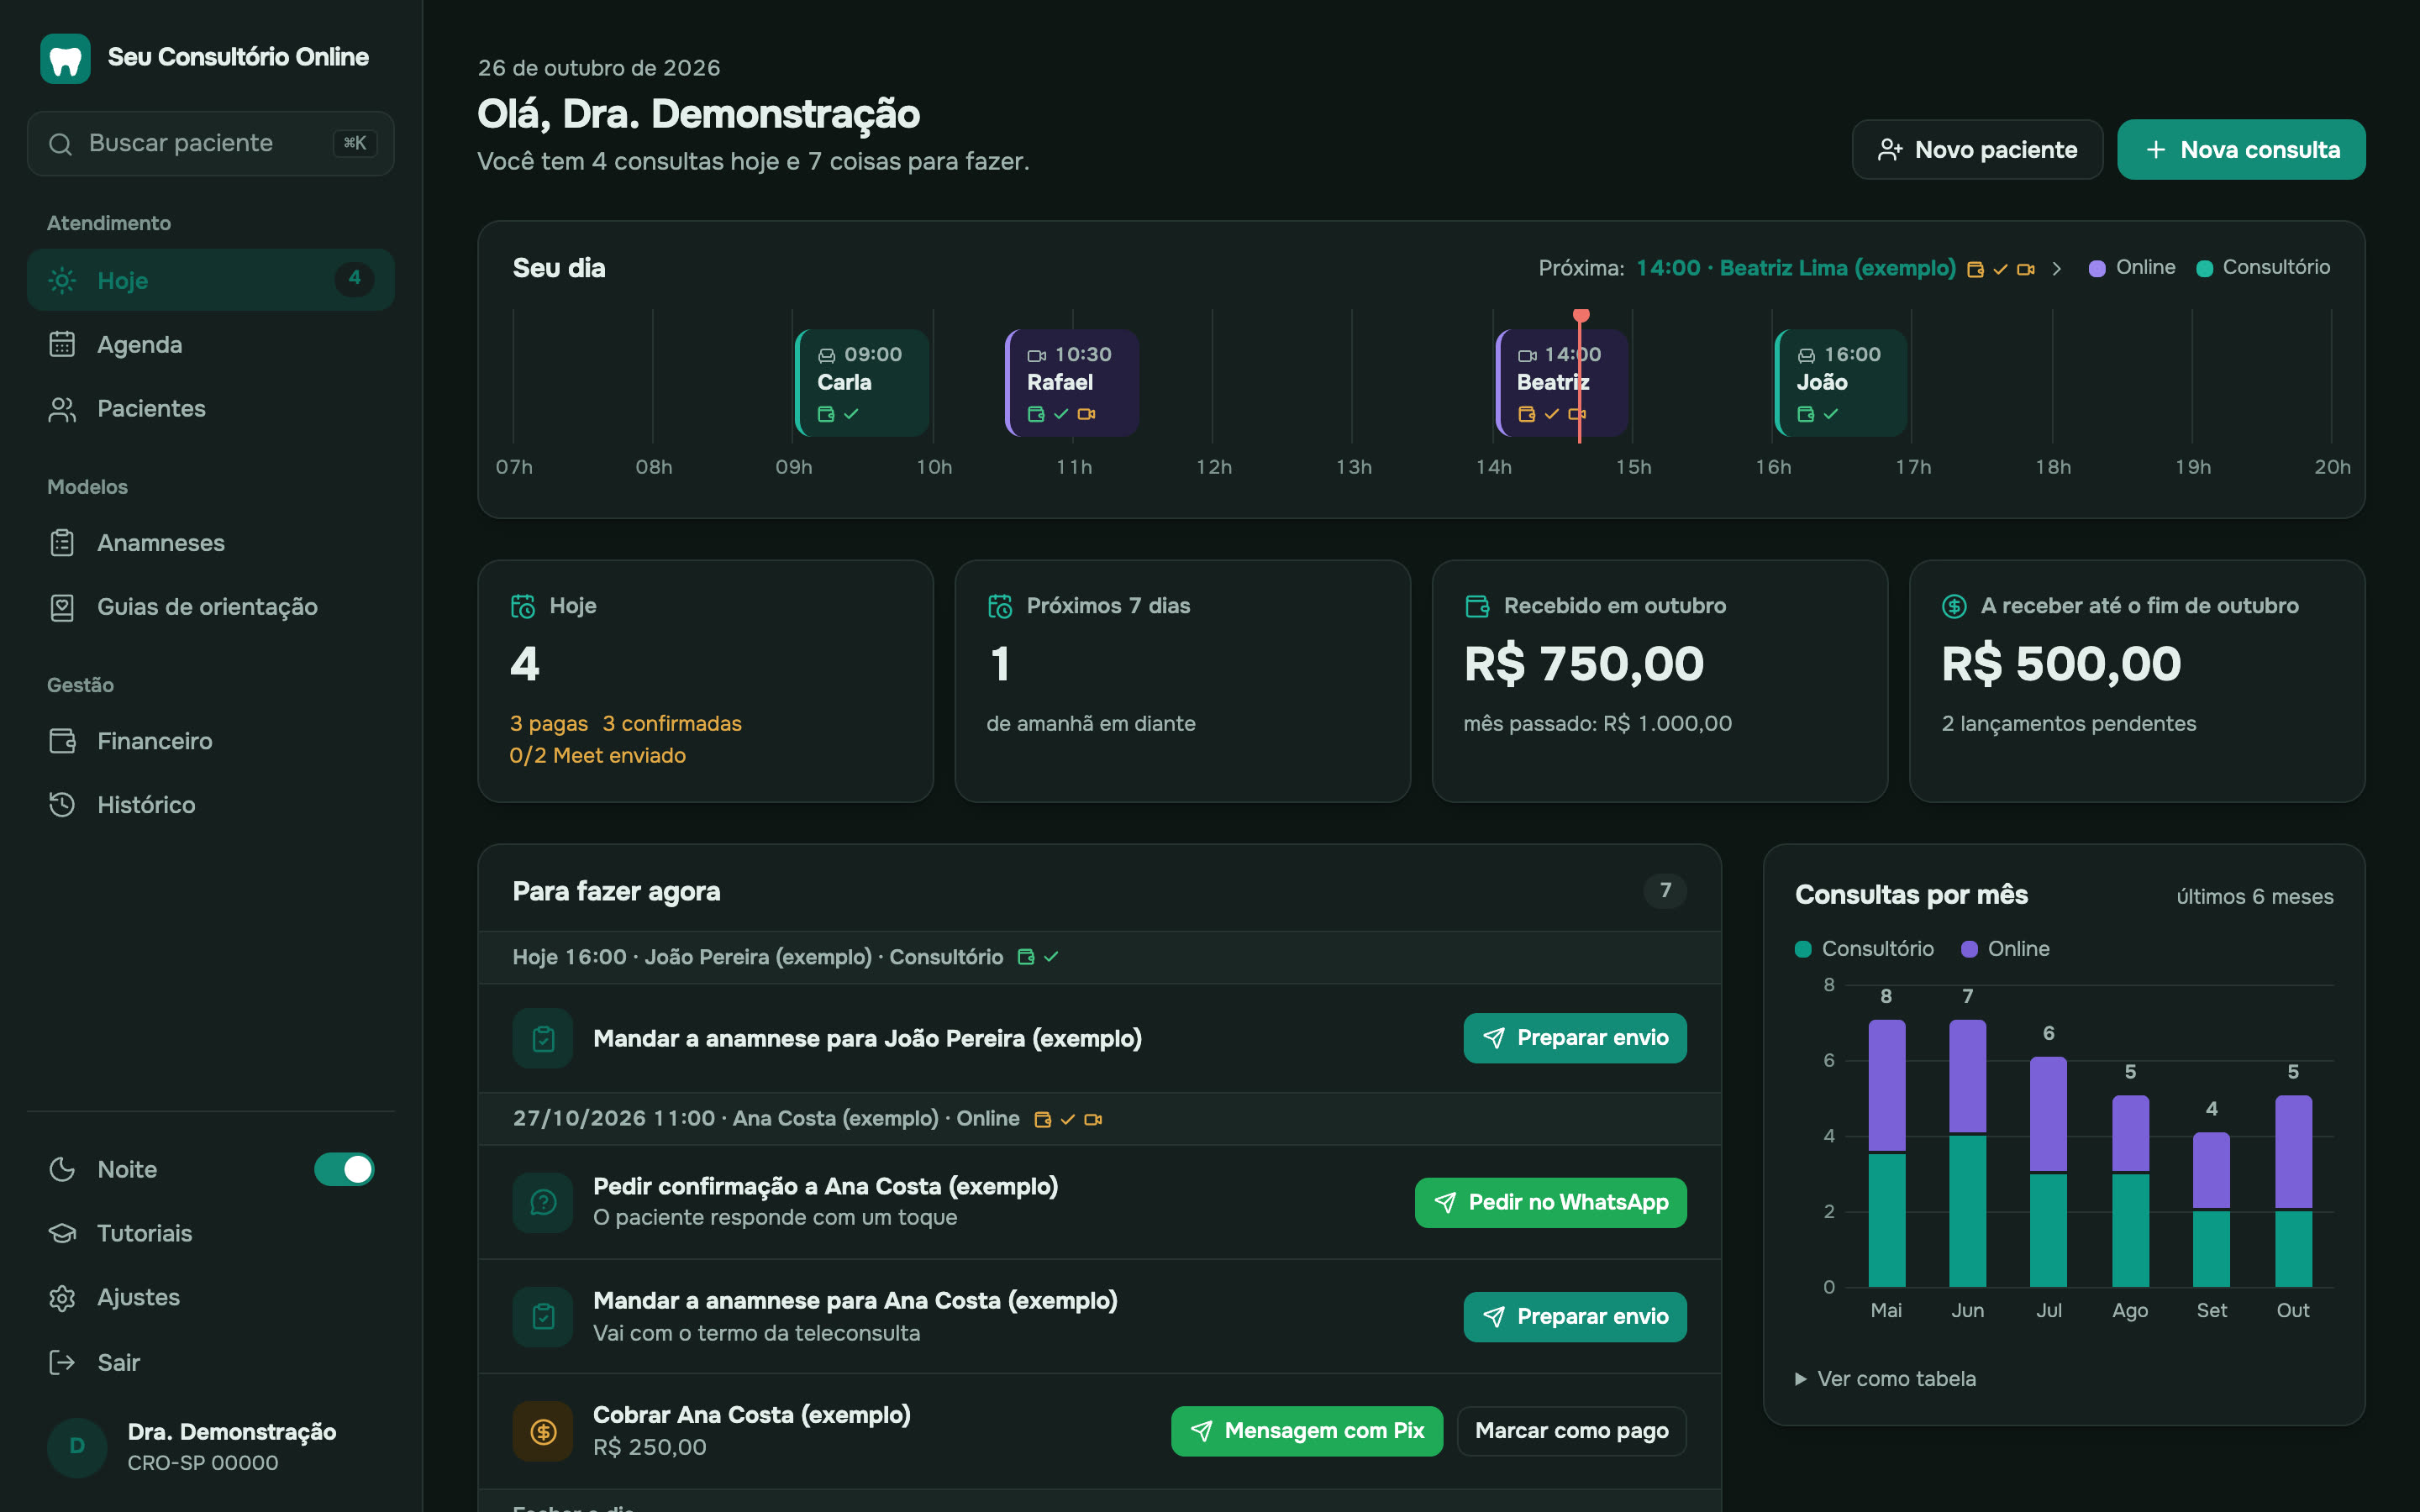Click the coin icon for Cobrar Ana Costa

point(543,1432)
